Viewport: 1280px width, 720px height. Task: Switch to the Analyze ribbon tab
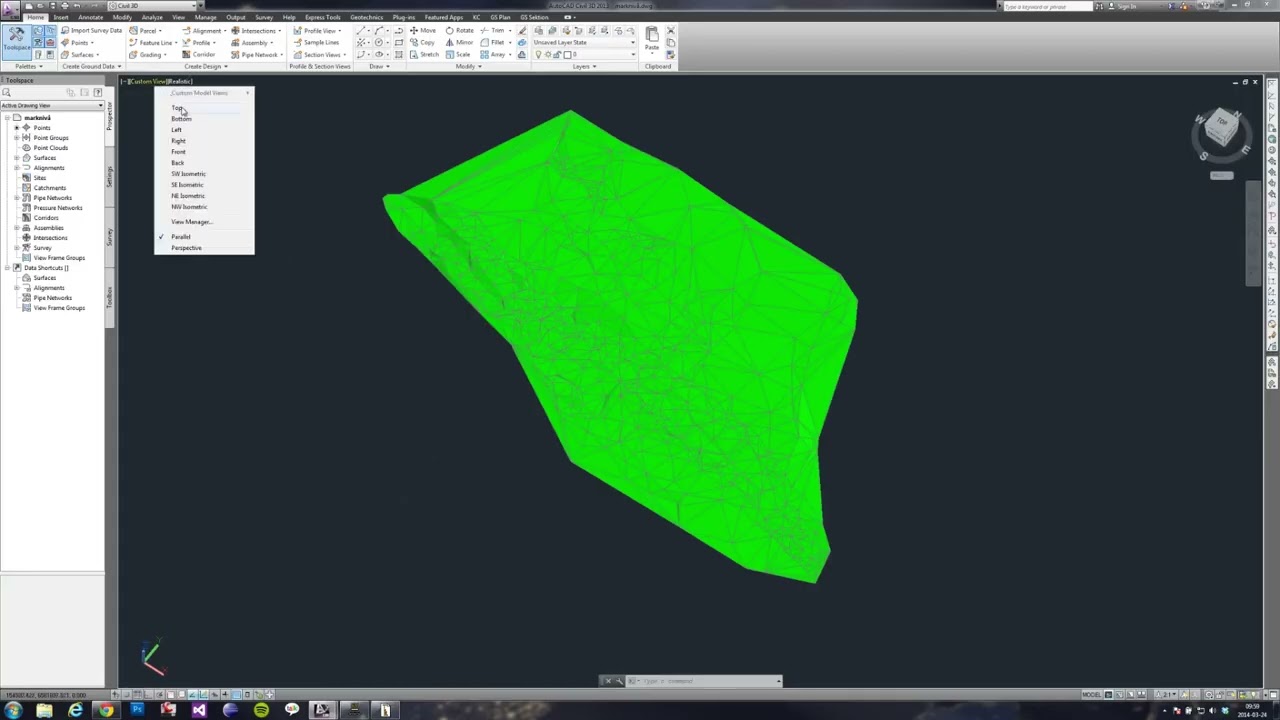(x=152, y=17)
